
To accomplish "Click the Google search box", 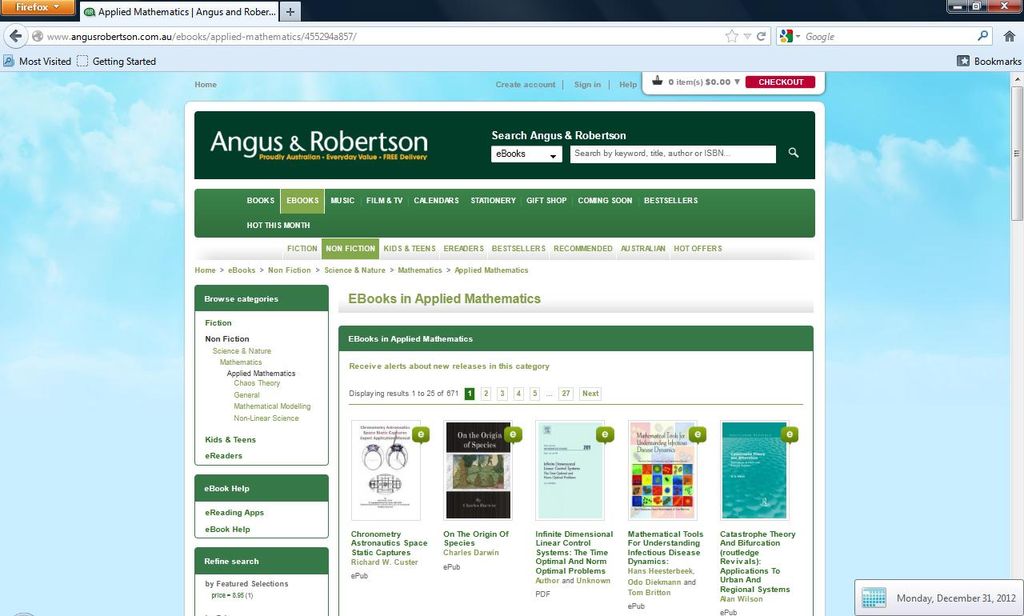I will coord(888,37).
